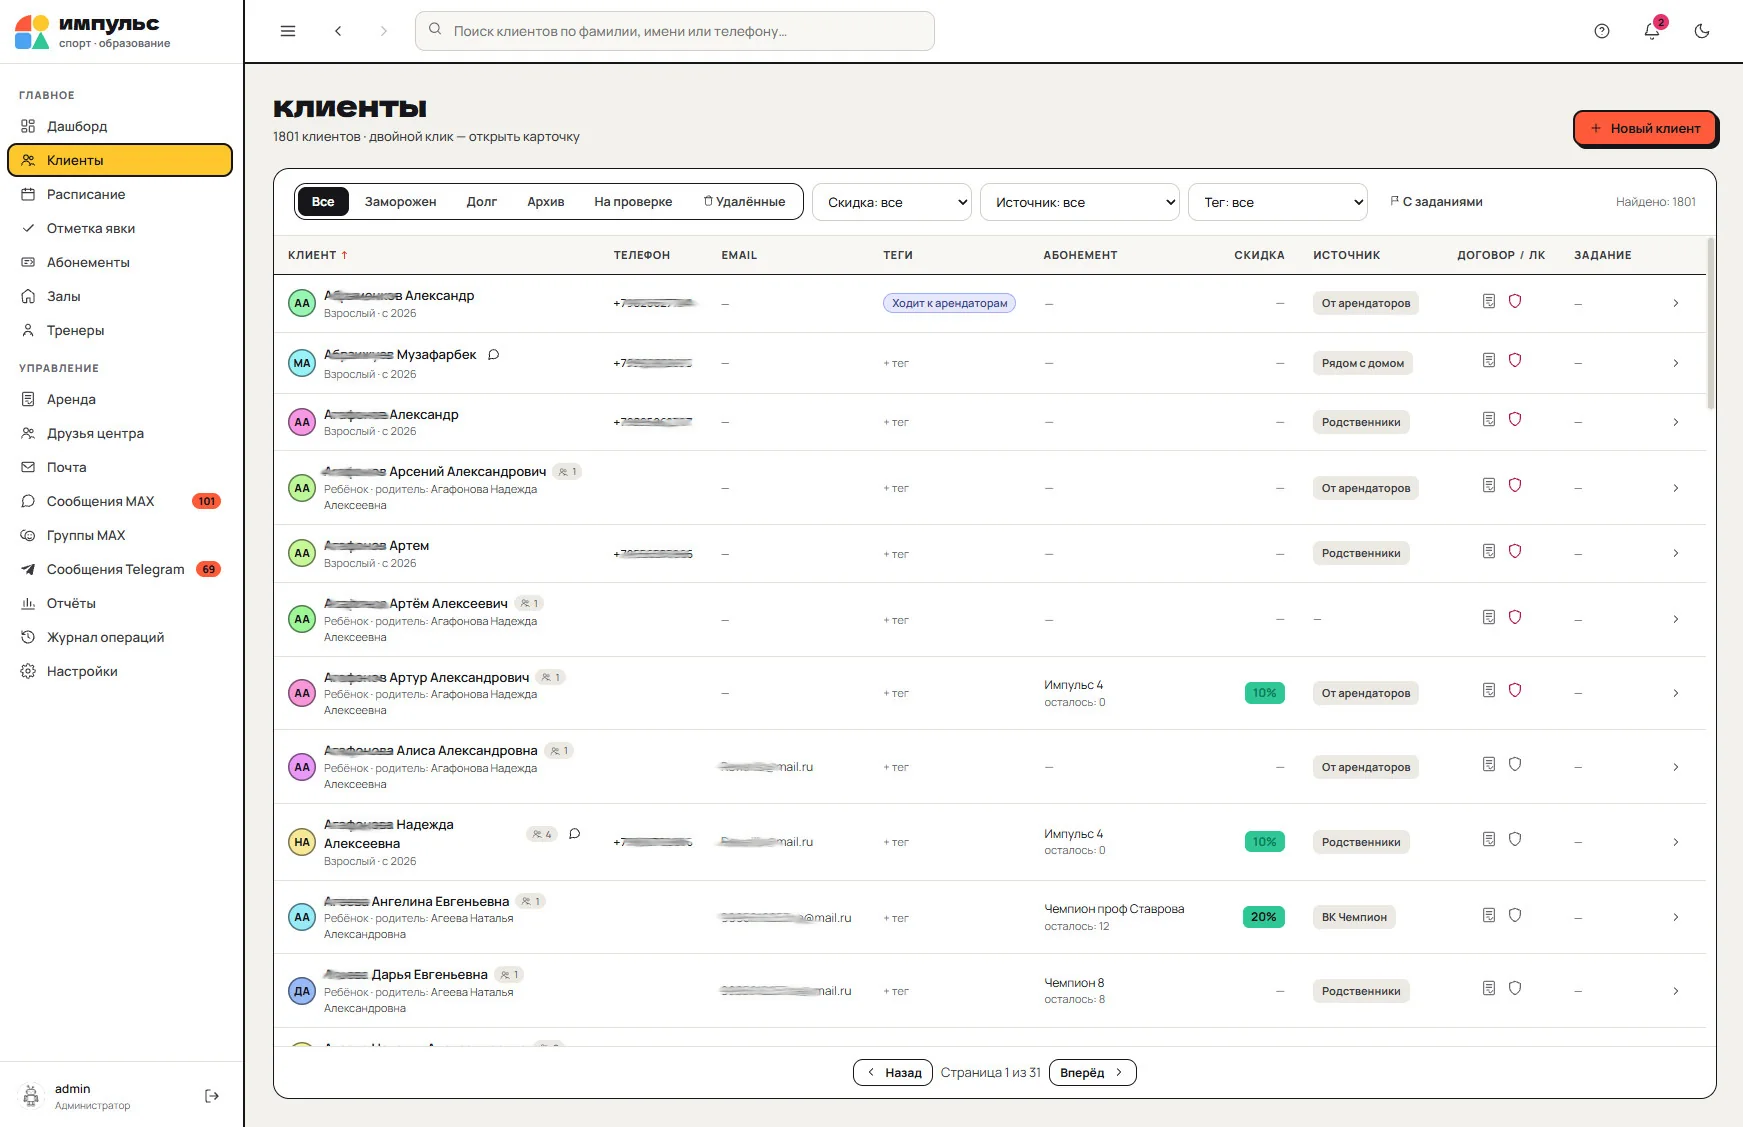The height and width of the screenshot is (1127, 1743).
Task: Open Отчёты reports in sidebar
Action: click(120, 603)
